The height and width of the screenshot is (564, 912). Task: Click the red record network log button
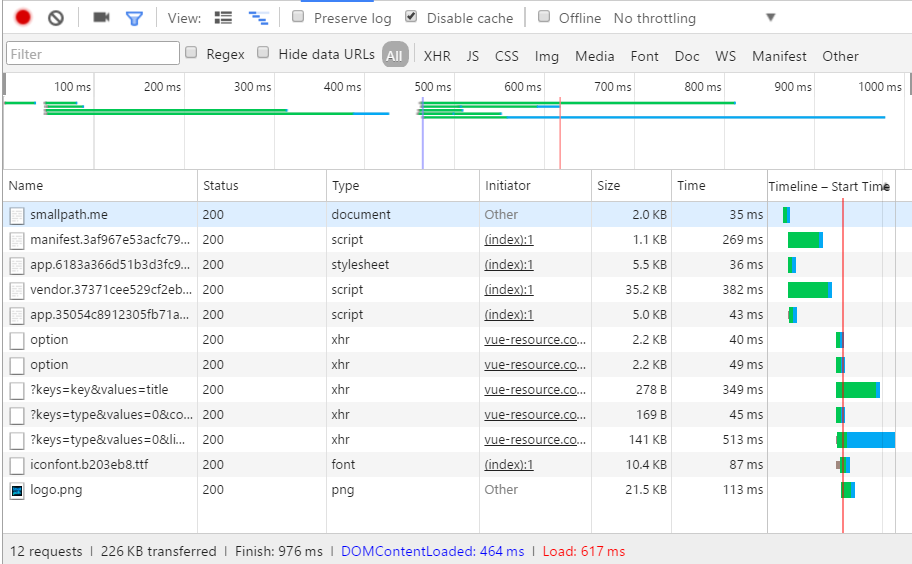(23, 17)
